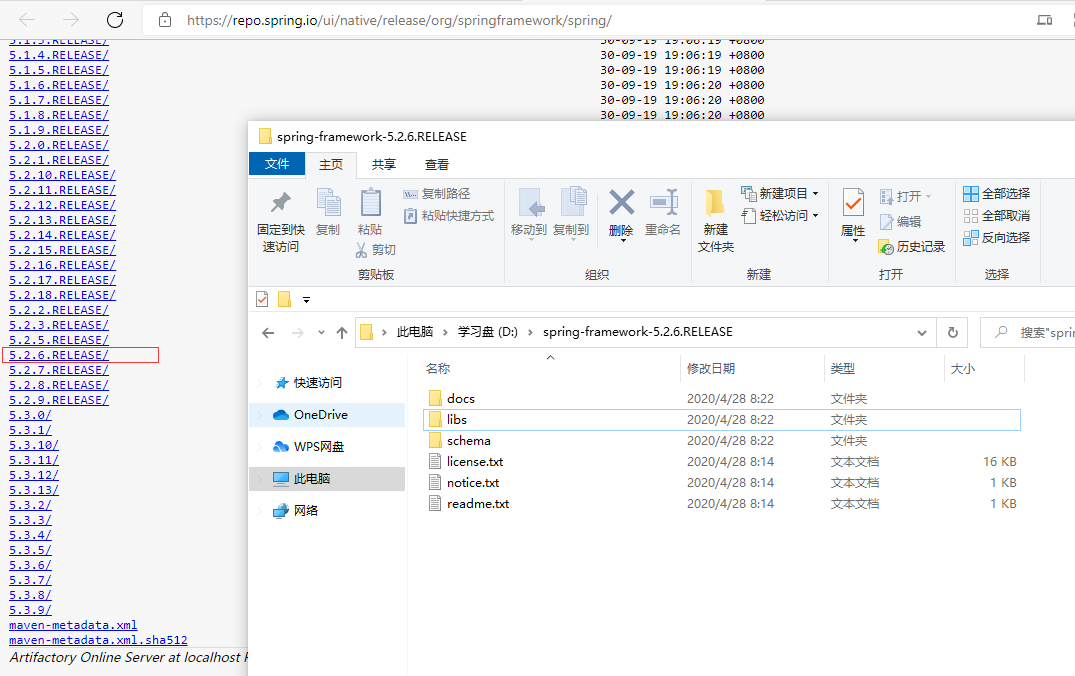Image resolution: width=1075 pixels, height=676 pixels.
Task: Select the libs folder
Action: coord(722,420)
